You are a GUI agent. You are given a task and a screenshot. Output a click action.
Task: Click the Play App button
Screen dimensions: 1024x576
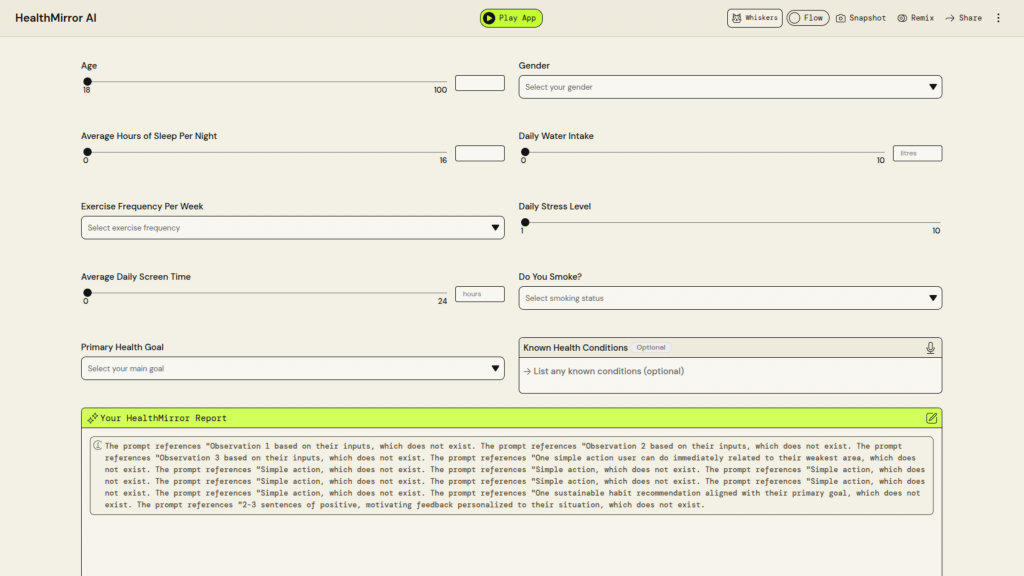[x=511, y=18]
